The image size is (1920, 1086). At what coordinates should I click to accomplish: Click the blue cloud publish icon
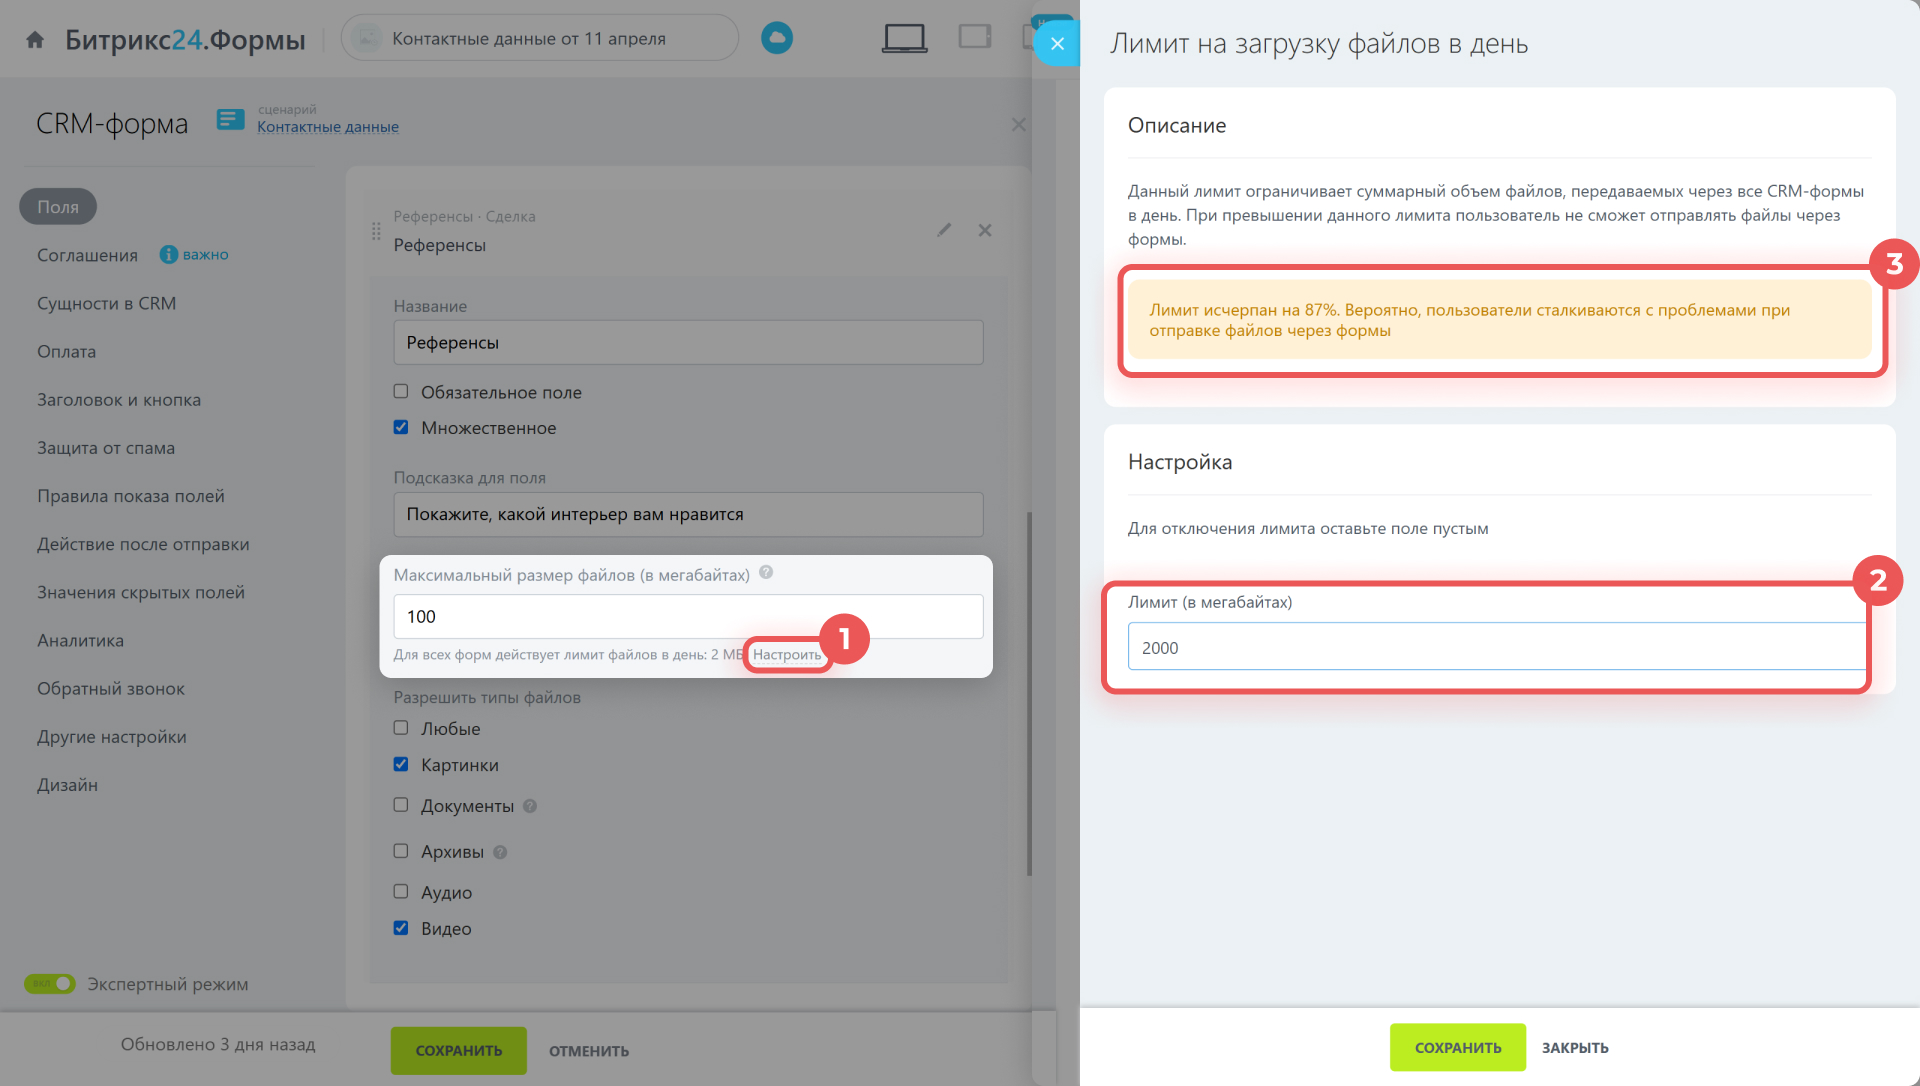pyautogui.click(x=777, y=38)
